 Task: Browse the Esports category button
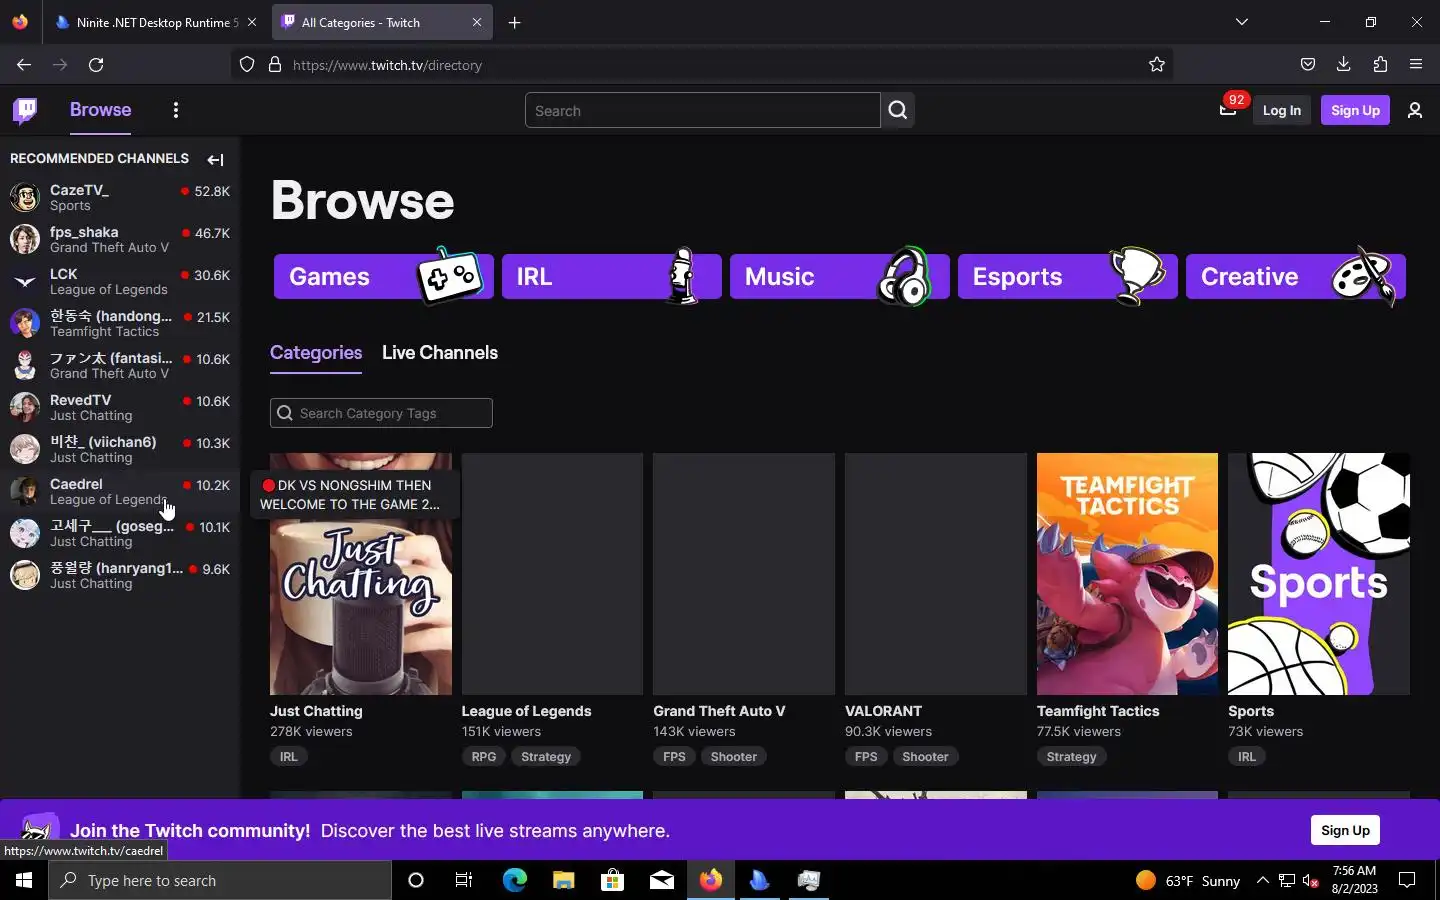pyautogui.click(x=1067, y=276)
